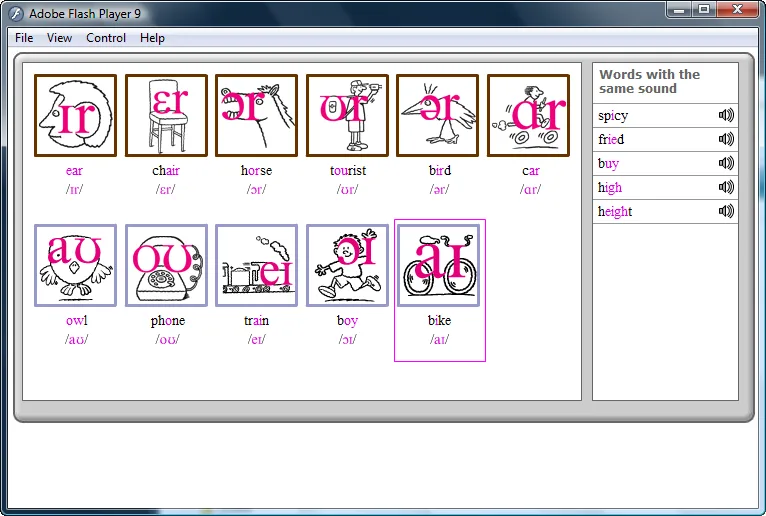Select the owl /aʊ/ sound picture
Image resolution: width=766 pixels, height=516 pixels.
[75, 265]
